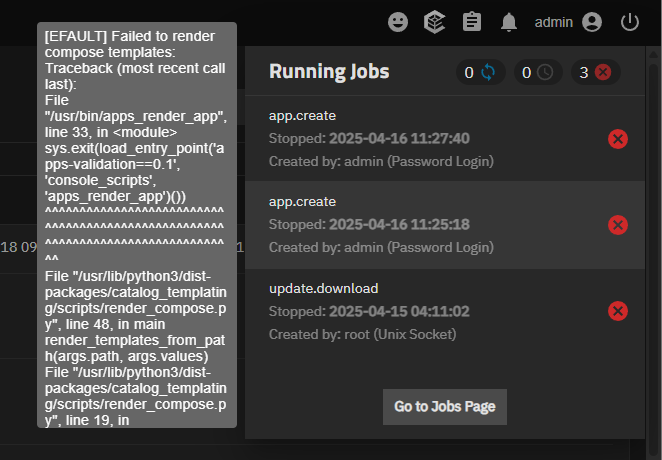Image resolution: width=662 pixels, height=460 pixels.
Task: Click the smiley feedback icon
Action: [398, 22]
